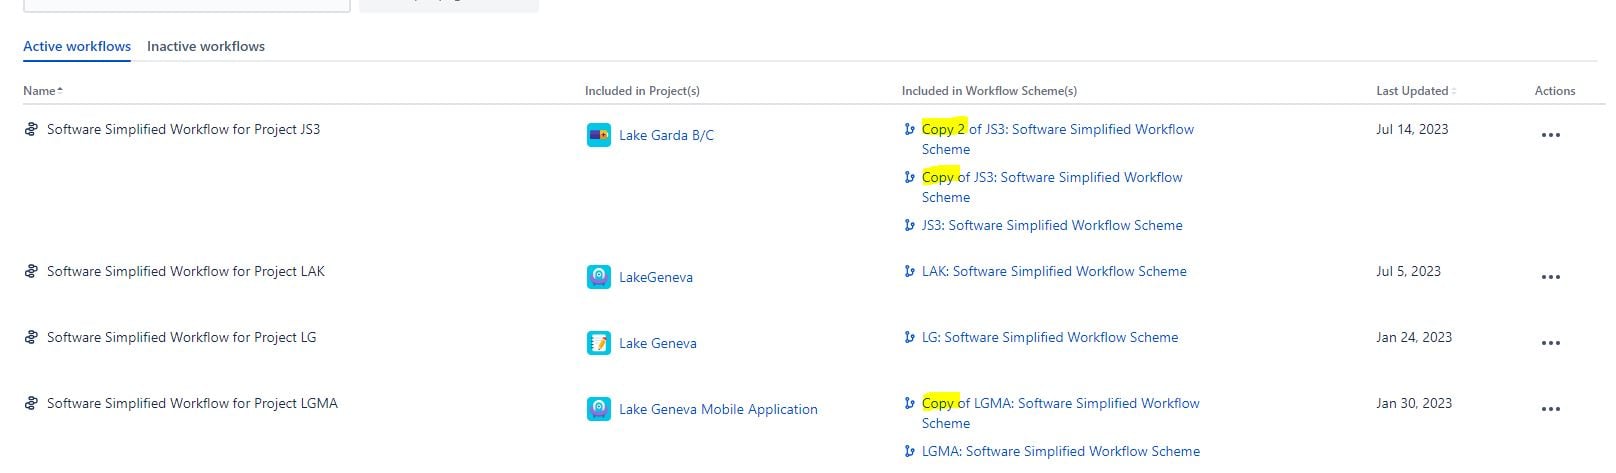Select Software Simplified Workflow for Project JS3
Viewport: 1616px width, 473px height.
click(x=183, y=129)
